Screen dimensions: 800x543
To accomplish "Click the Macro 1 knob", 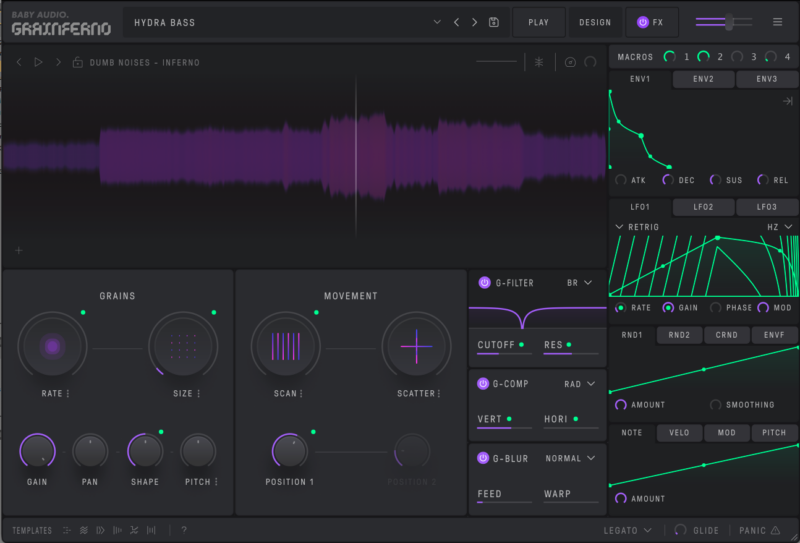I will tap(669, 57).
